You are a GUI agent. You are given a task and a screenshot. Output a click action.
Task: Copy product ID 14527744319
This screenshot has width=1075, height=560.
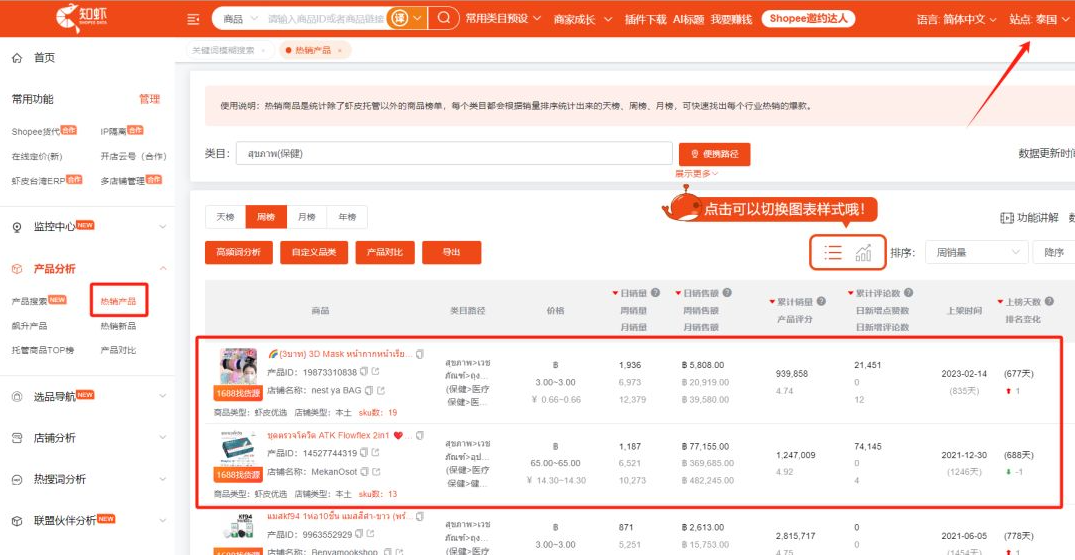363,453
